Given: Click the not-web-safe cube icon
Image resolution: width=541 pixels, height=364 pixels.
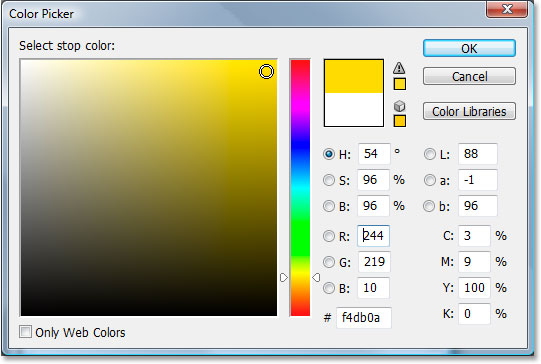Looking at the screenshot, I should 399,106.
